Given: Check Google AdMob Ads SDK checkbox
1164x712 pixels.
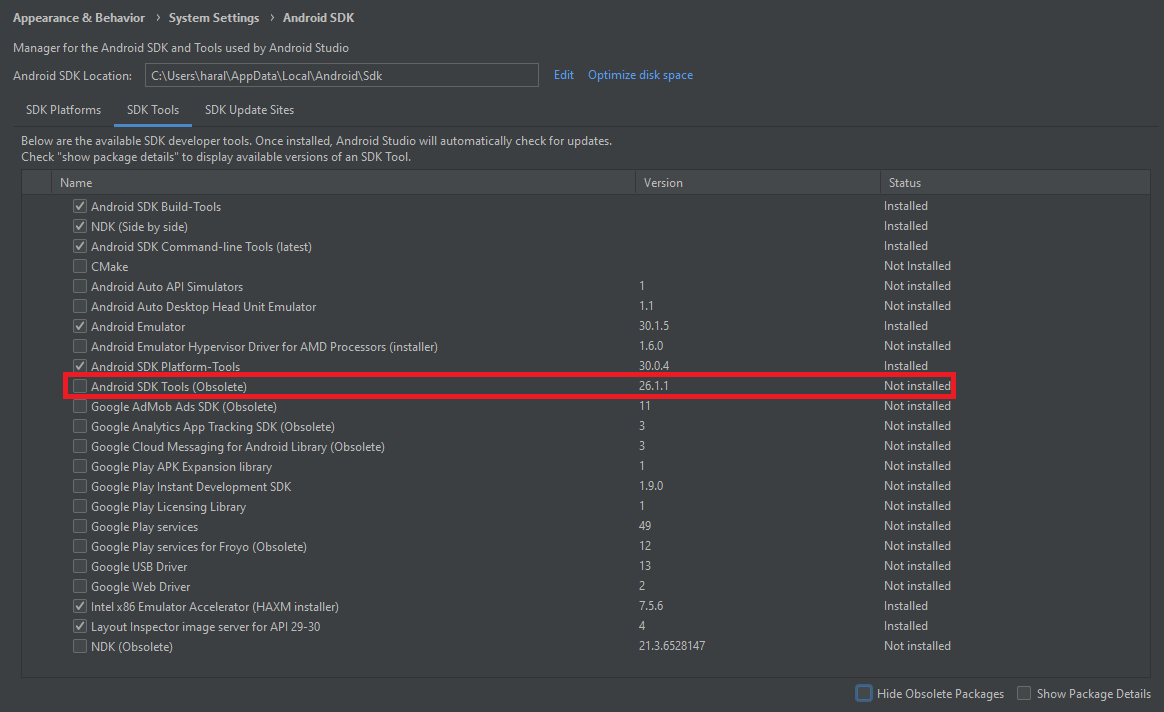Looking at the screenshot, I should 80,406.
